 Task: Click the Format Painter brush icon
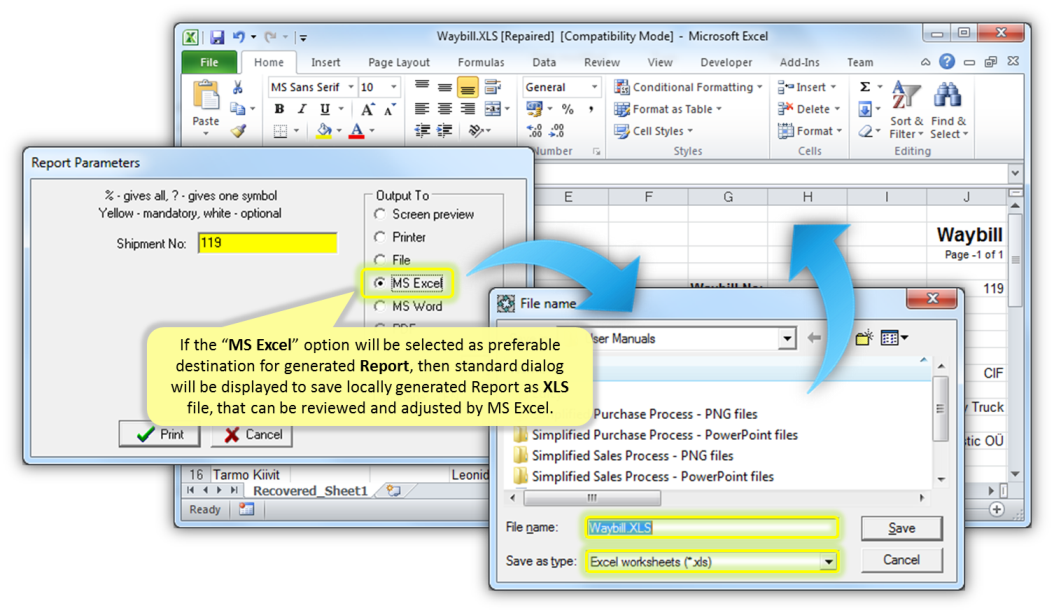click(238, 131)
